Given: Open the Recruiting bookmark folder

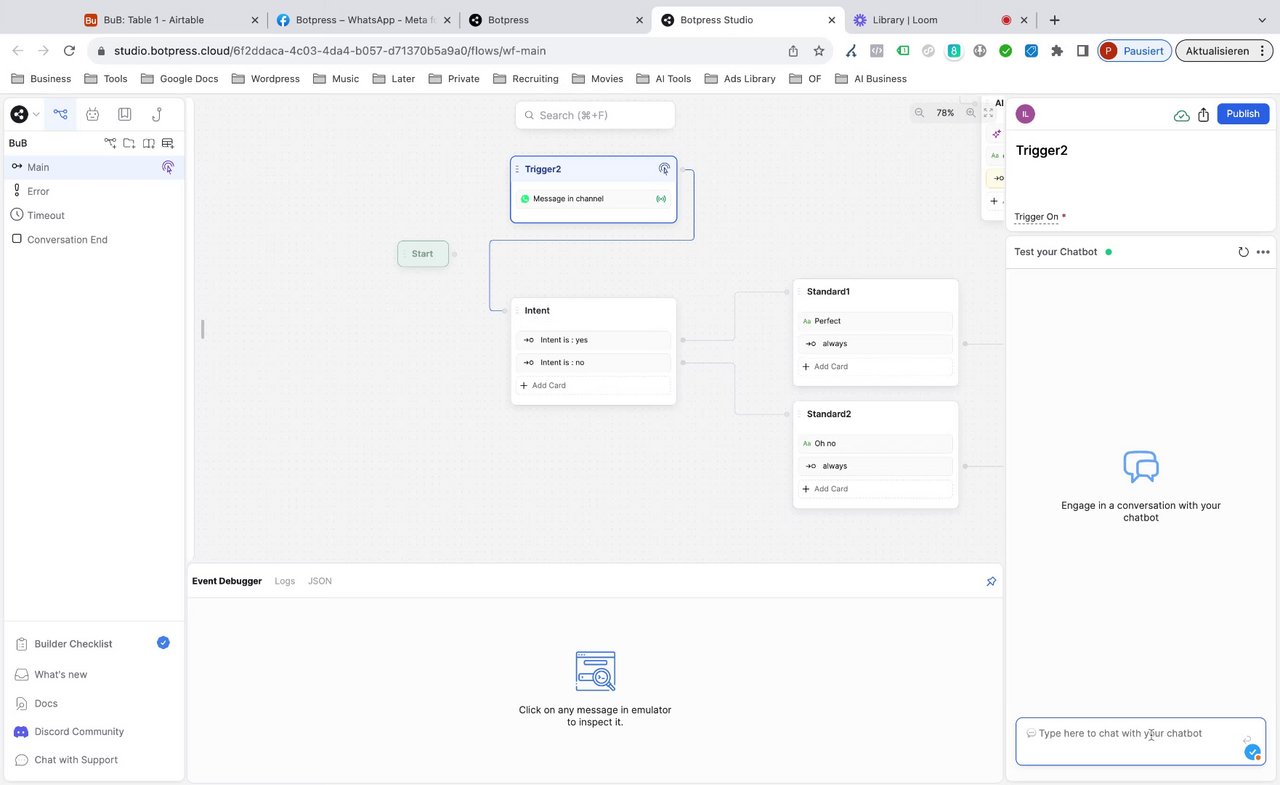Looking at the screenshot, I should (x=525, y=79).
